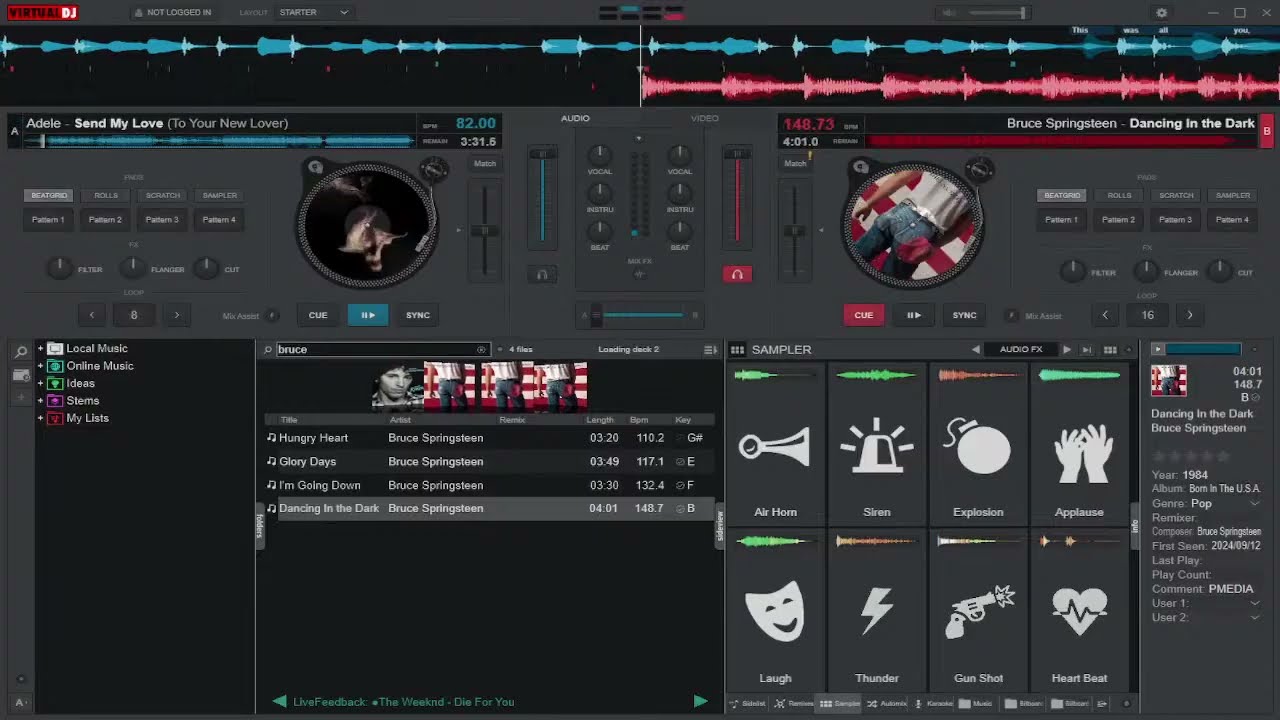The height and width of the screenshot is (720, 1280).
Task: Click the My Lists folder icon
Action: point(56,418)
